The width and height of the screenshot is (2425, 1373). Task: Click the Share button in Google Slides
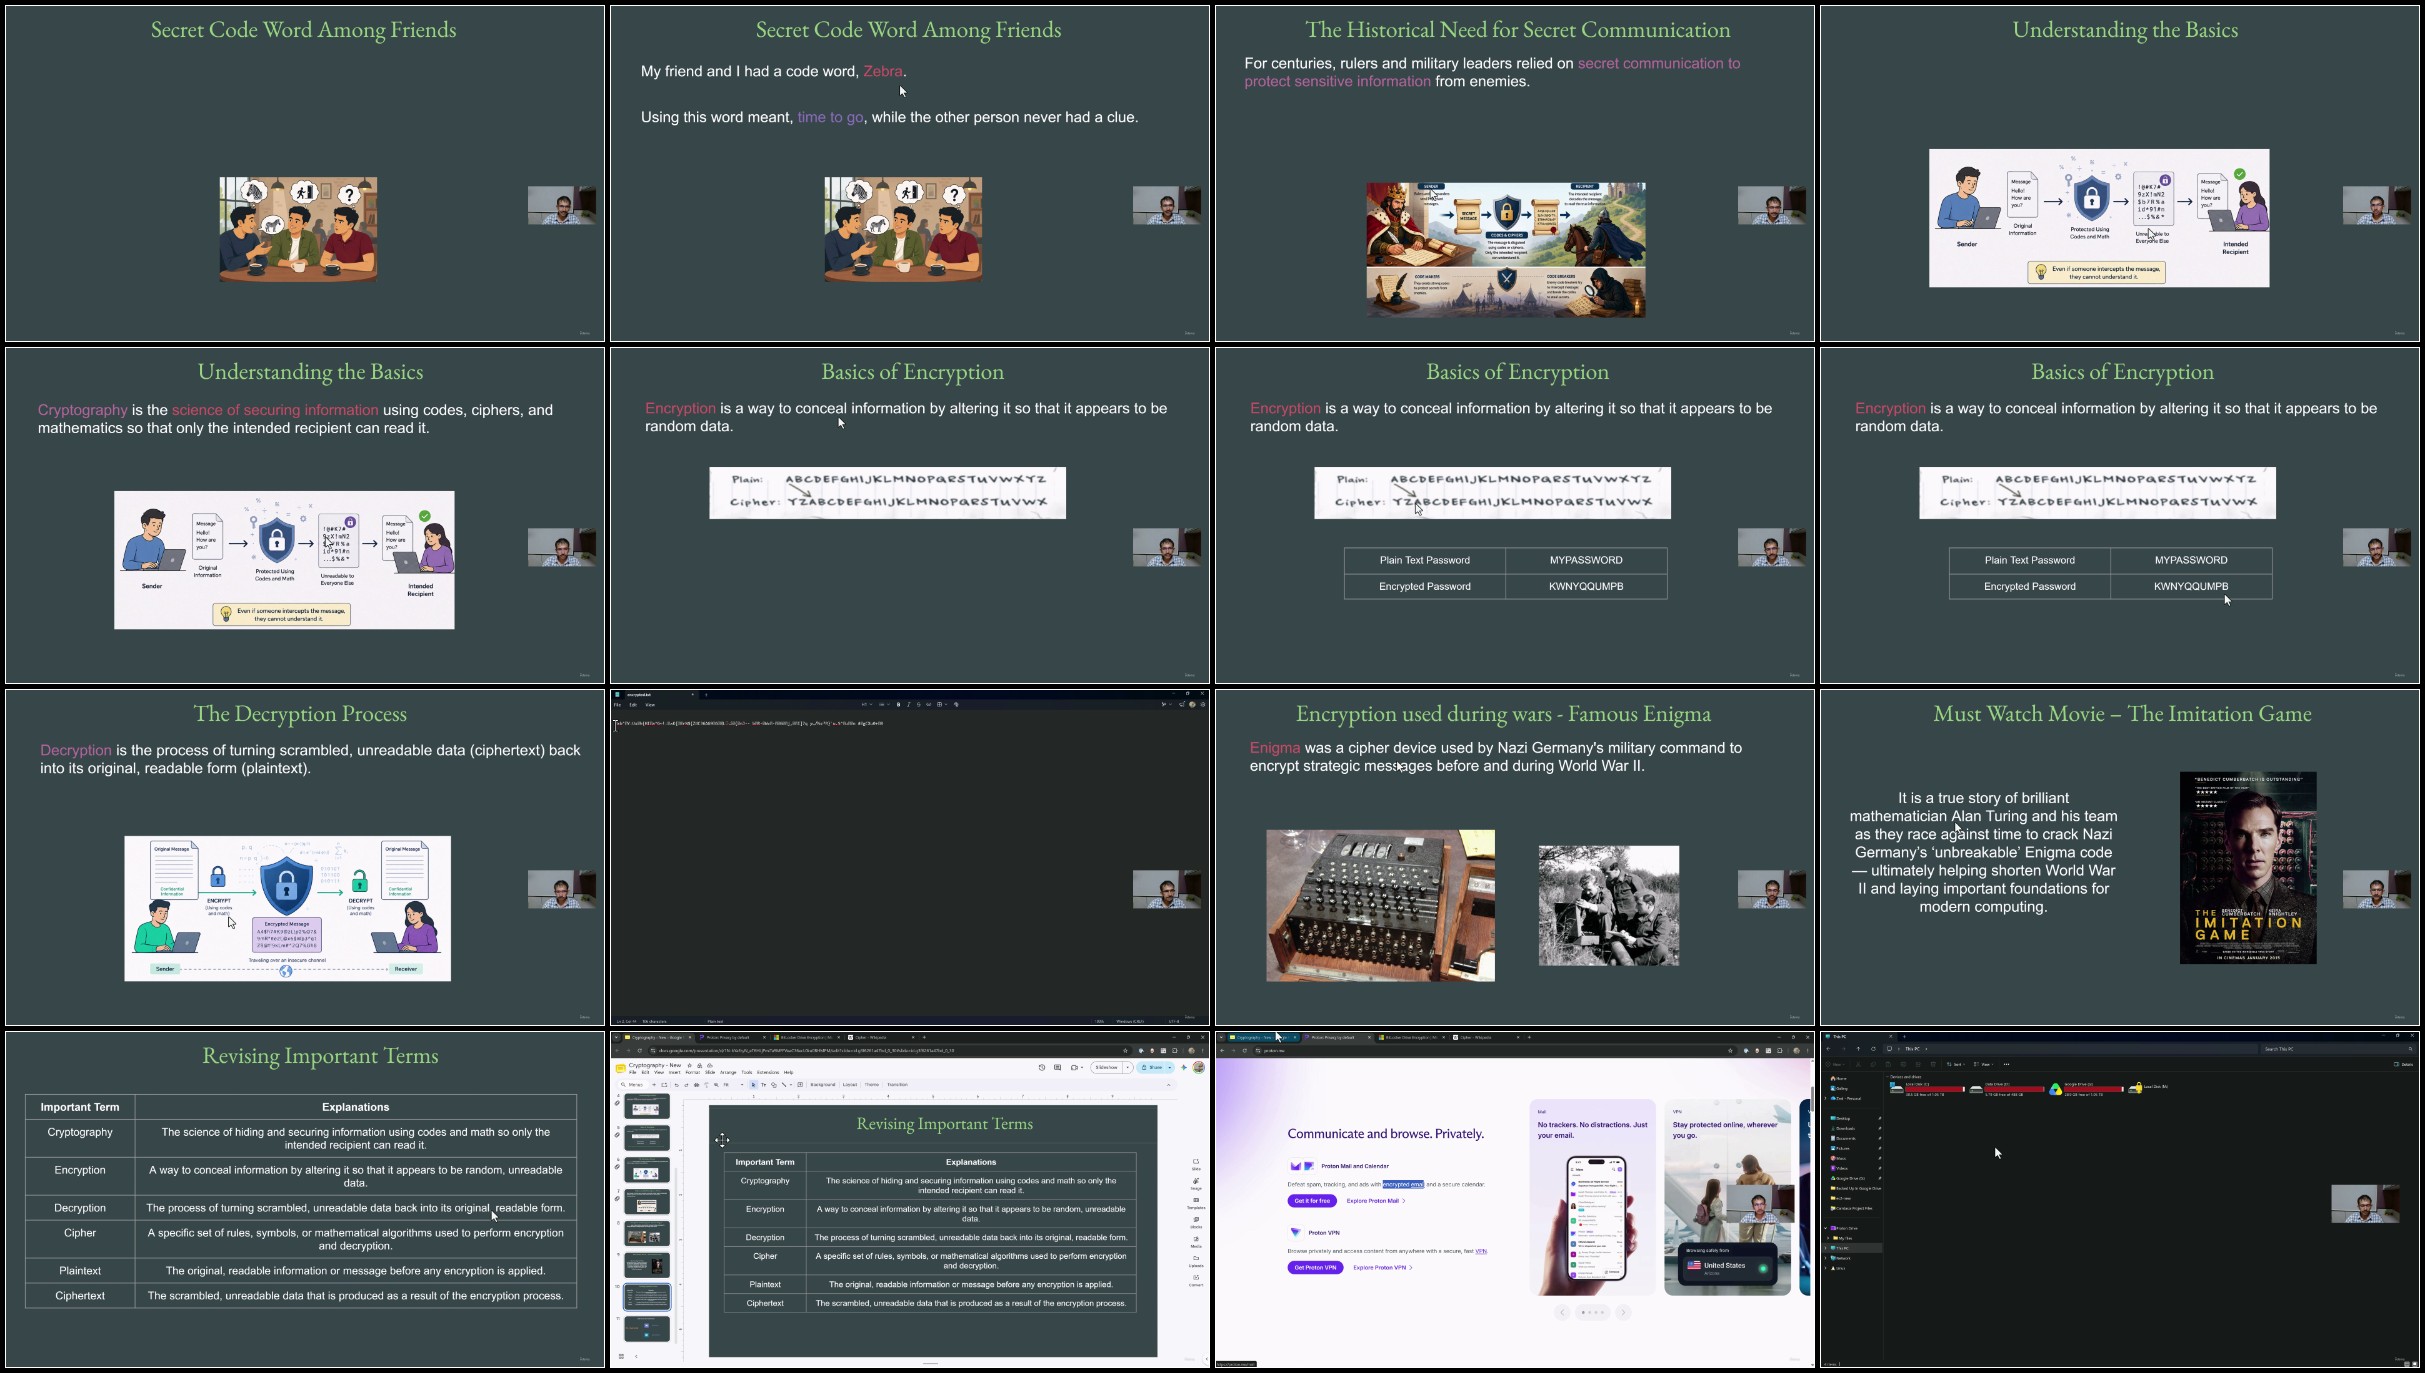pyautogui.click(x=1151, y=1067)
